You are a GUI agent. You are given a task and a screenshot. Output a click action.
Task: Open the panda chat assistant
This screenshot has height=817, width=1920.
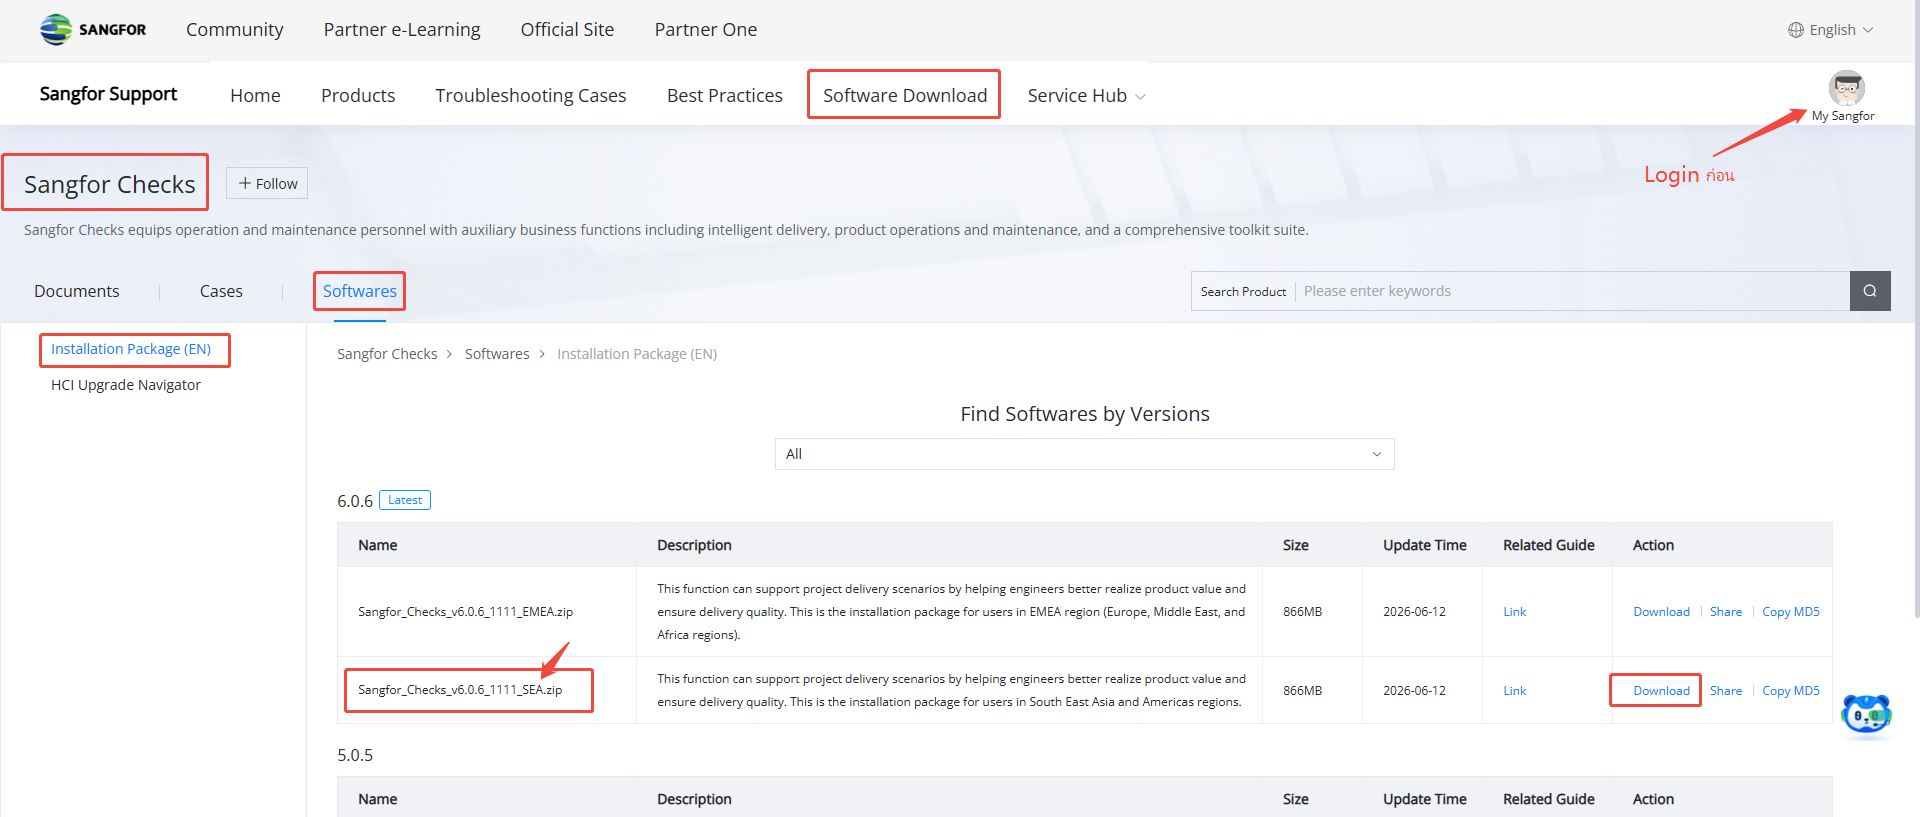(x=1866, y=716)
